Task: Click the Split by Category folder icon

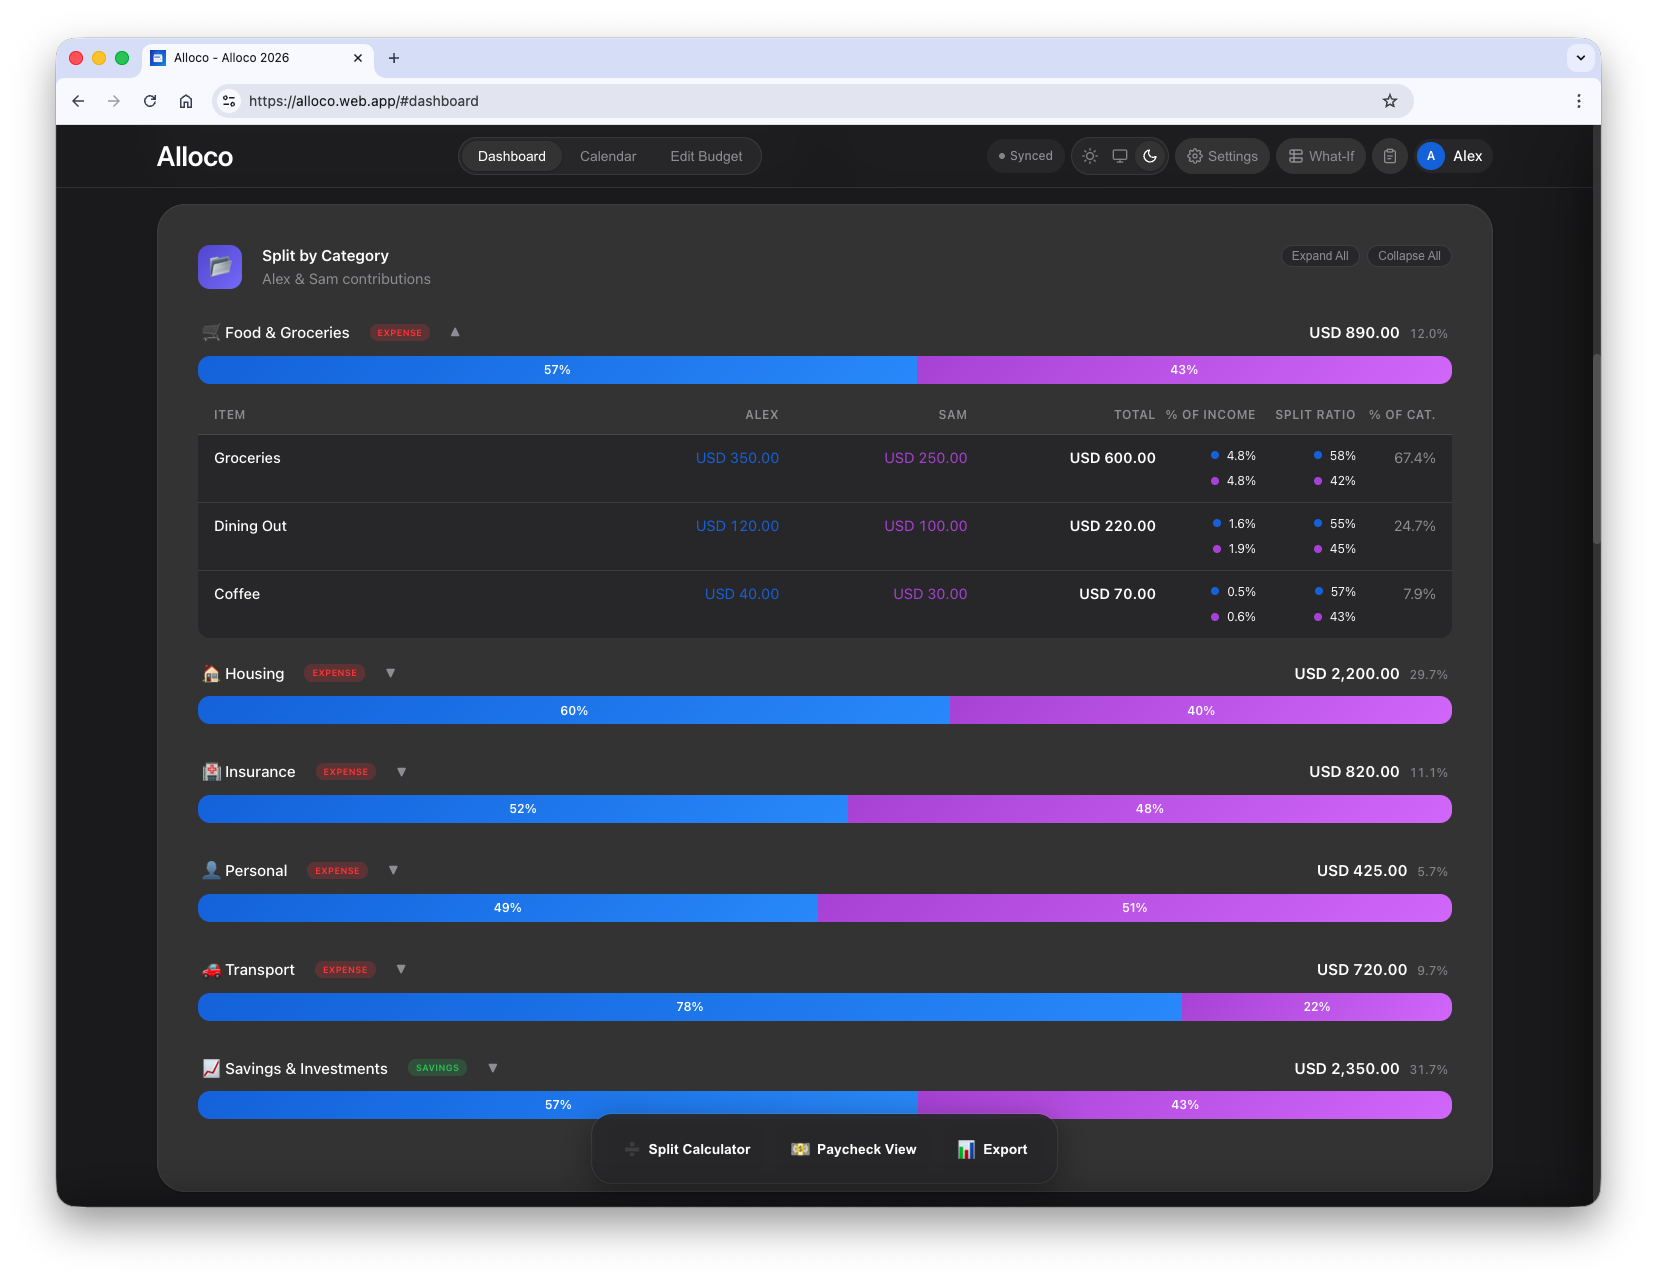Action: tap(220, 267)
